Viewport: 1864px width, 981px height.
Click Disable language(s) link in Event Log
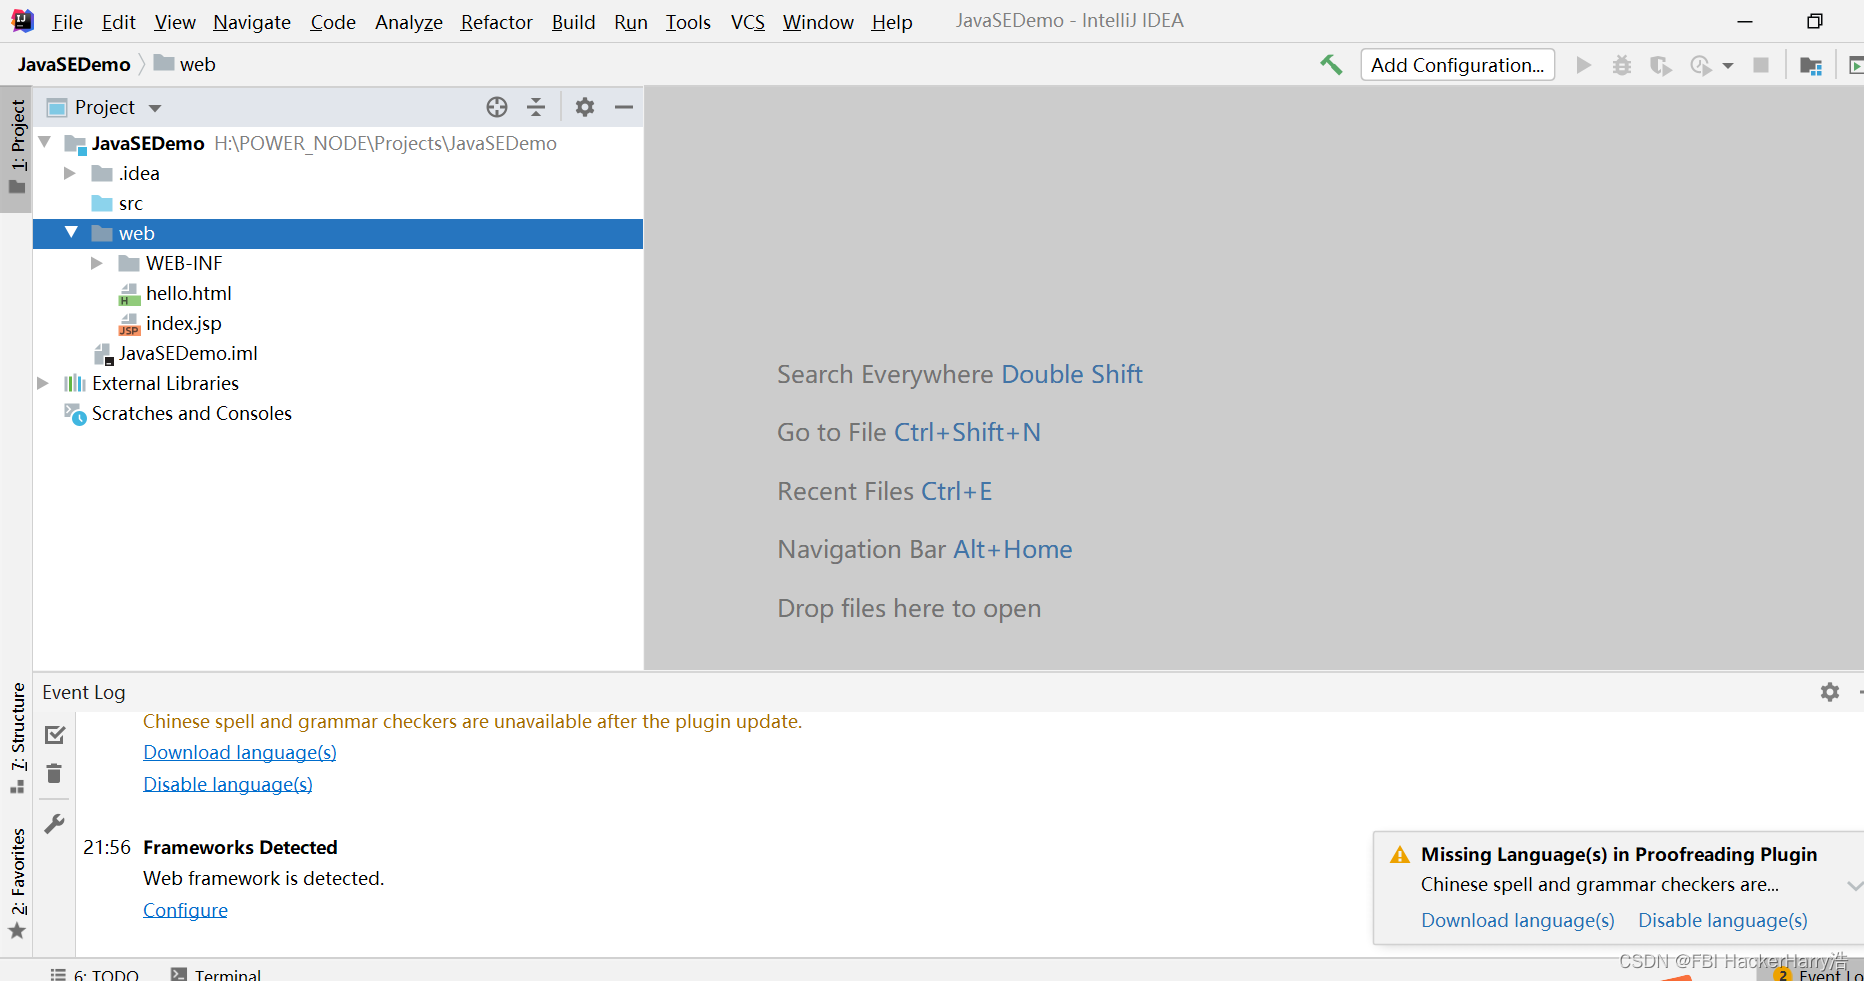[228, 784]
